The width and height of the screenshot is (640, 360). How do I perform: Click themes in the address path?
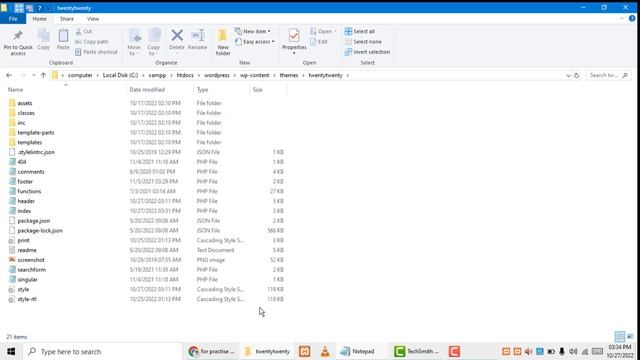pos(289,75)
